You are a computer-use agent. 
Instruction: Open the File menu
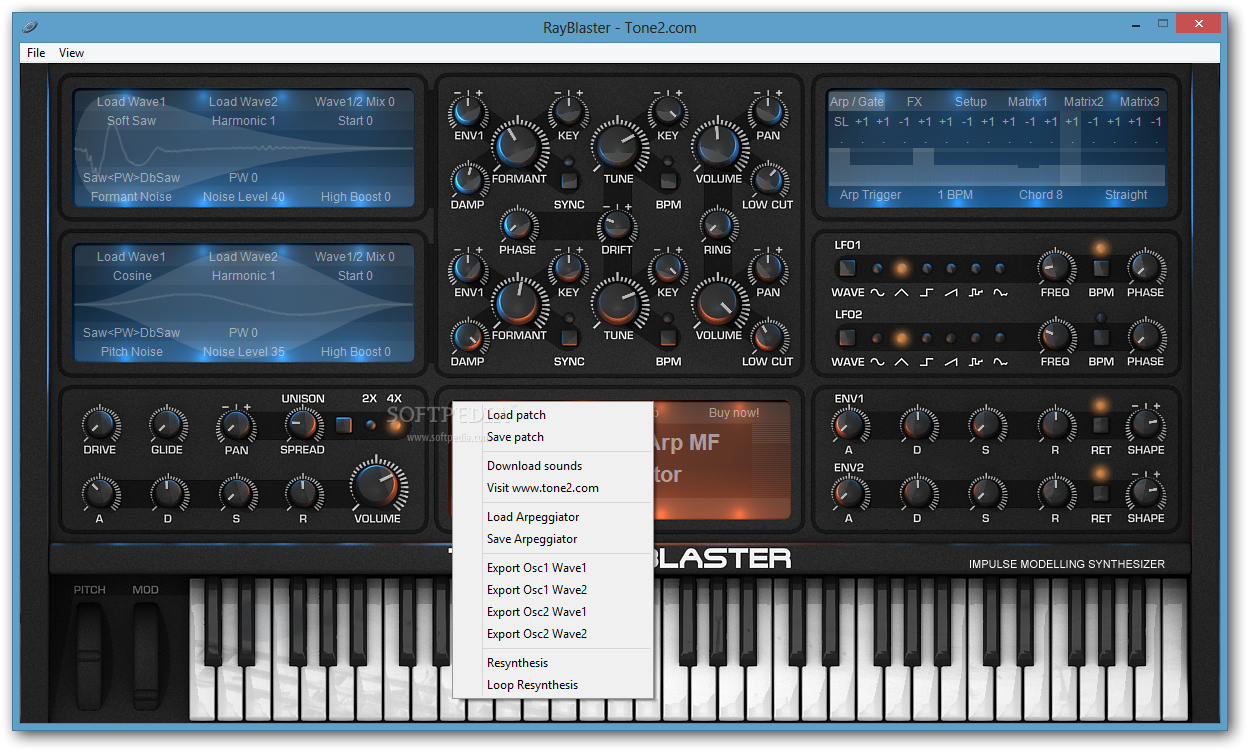[x=36, y=53]
